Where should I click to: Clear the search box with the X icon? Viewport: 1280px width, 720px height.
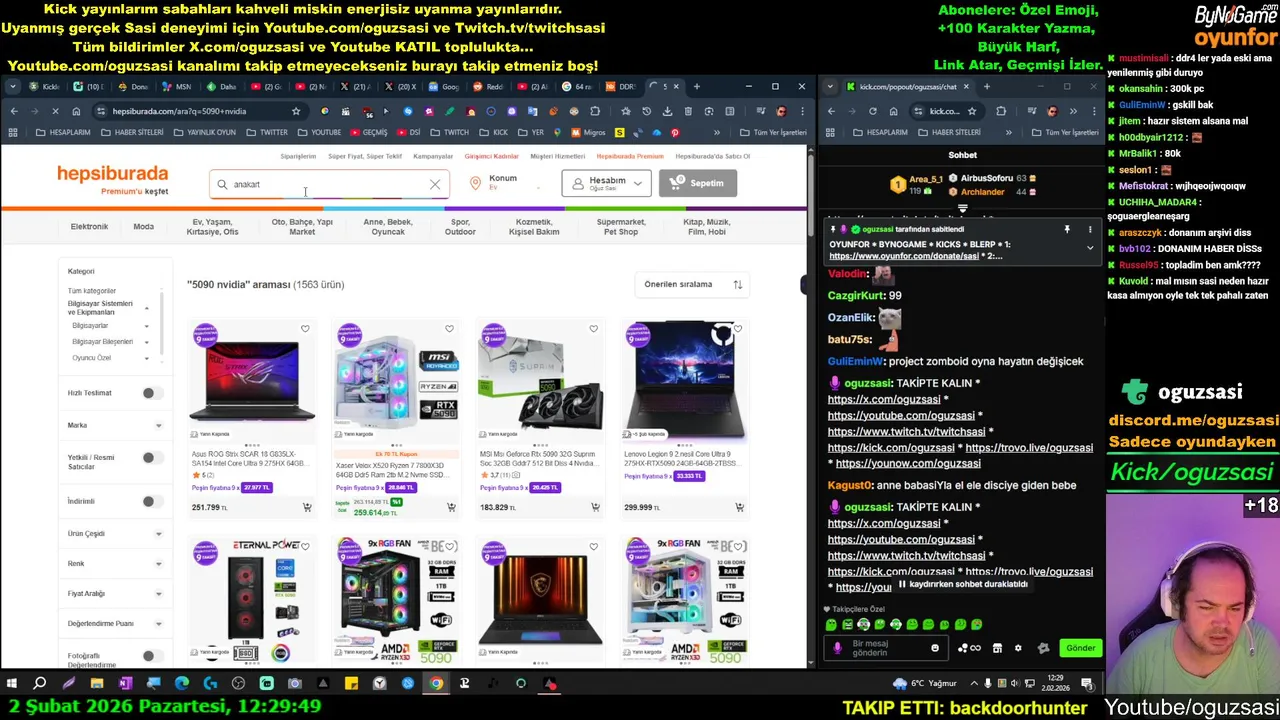435,184
